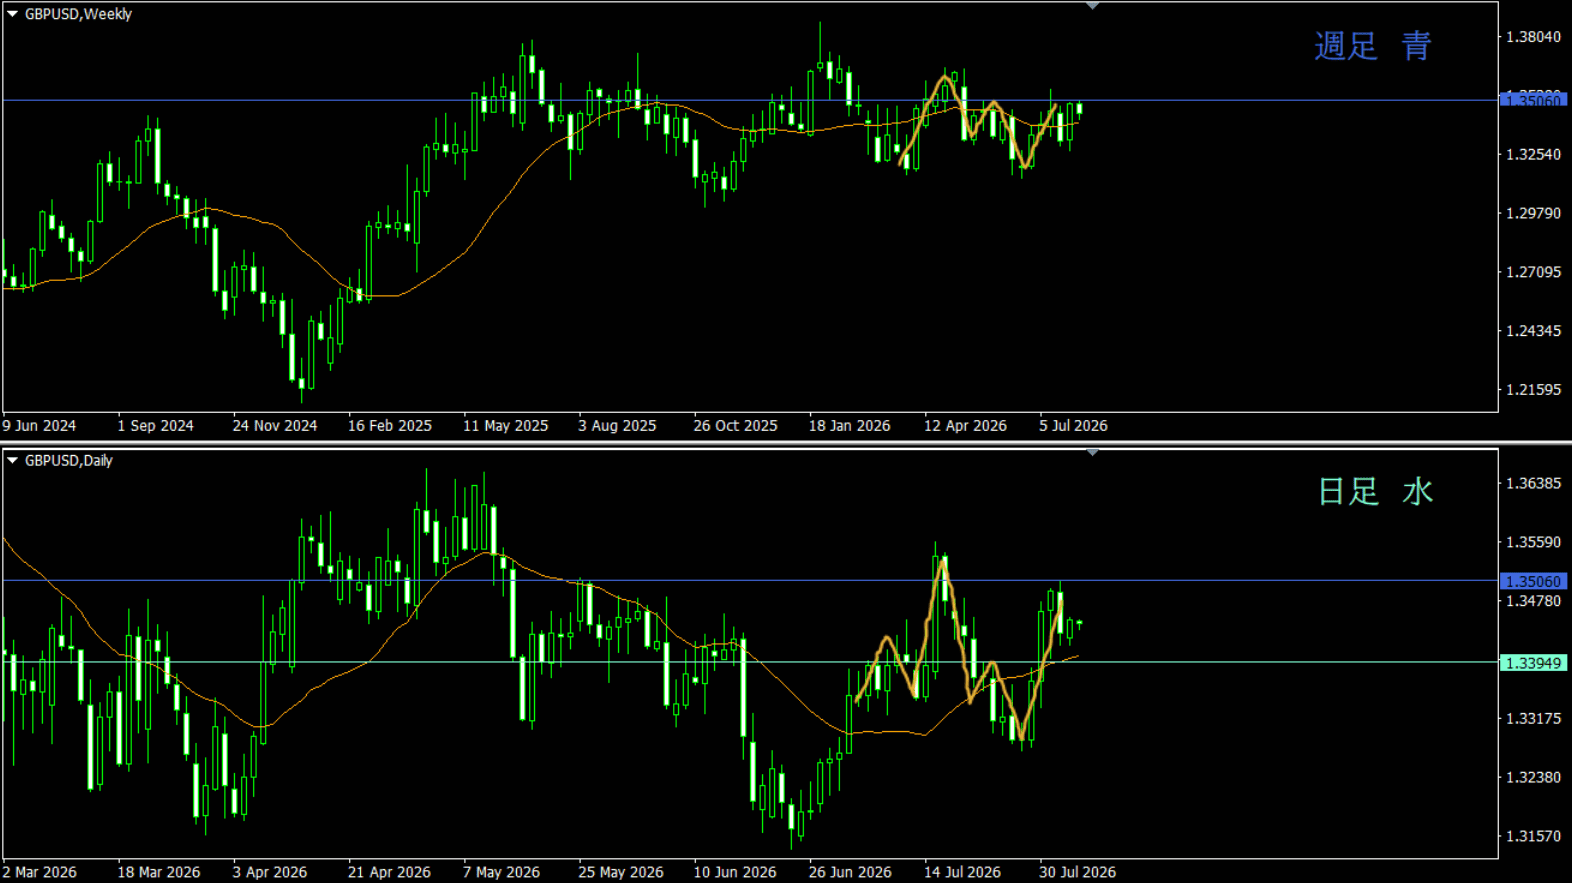Click the 26 Jun 2026 date label
This screenshot has height=883, width=1572.
850,872
